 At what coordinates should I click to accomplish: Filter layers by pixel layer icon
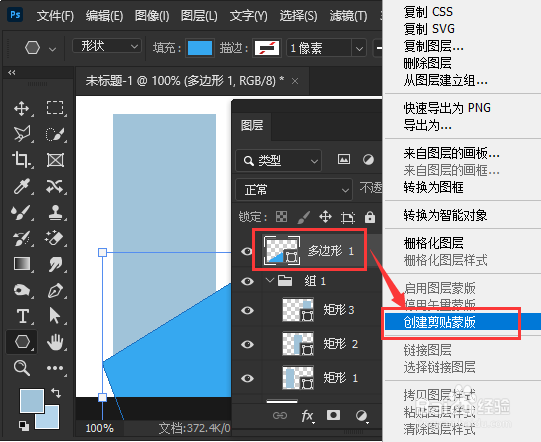point(344,159)
